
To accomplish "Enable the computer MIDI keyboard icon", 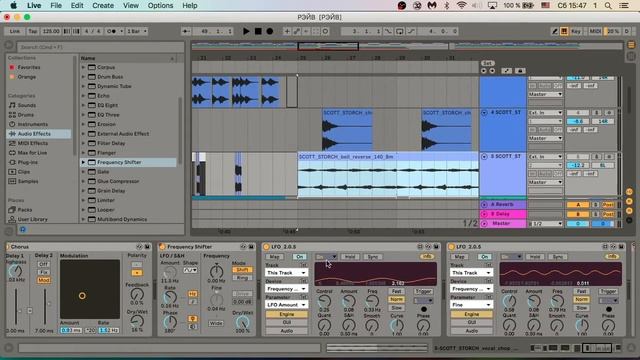I will pos(564,31).
